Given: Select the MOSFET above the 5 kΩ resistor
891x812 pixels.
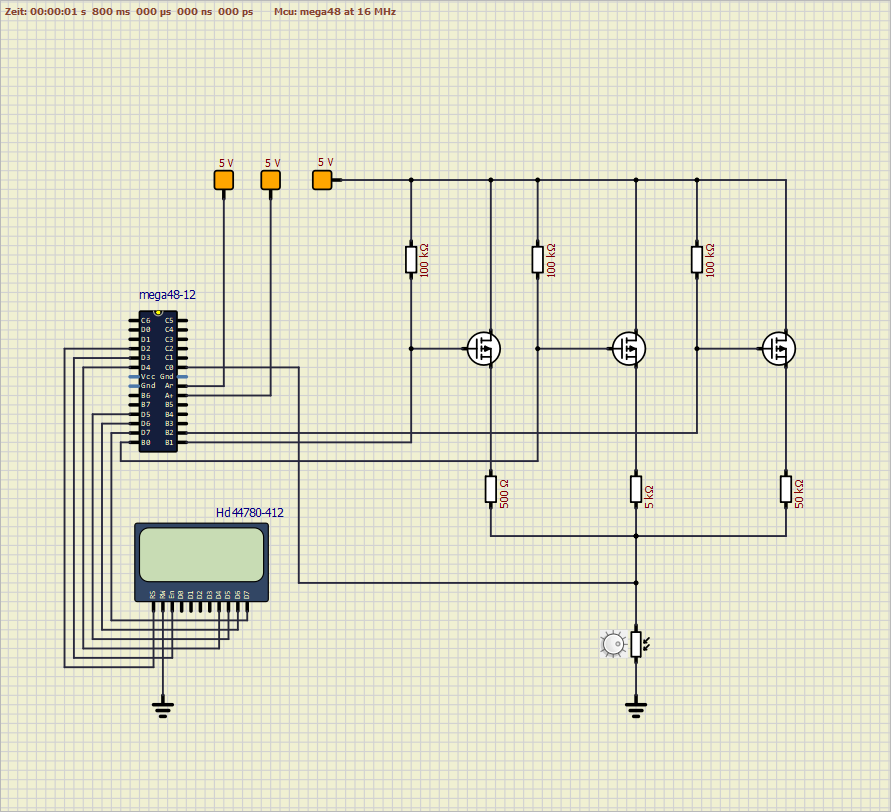Looking at the screenshot, I should pyautogui.click(x=628, y=348).
